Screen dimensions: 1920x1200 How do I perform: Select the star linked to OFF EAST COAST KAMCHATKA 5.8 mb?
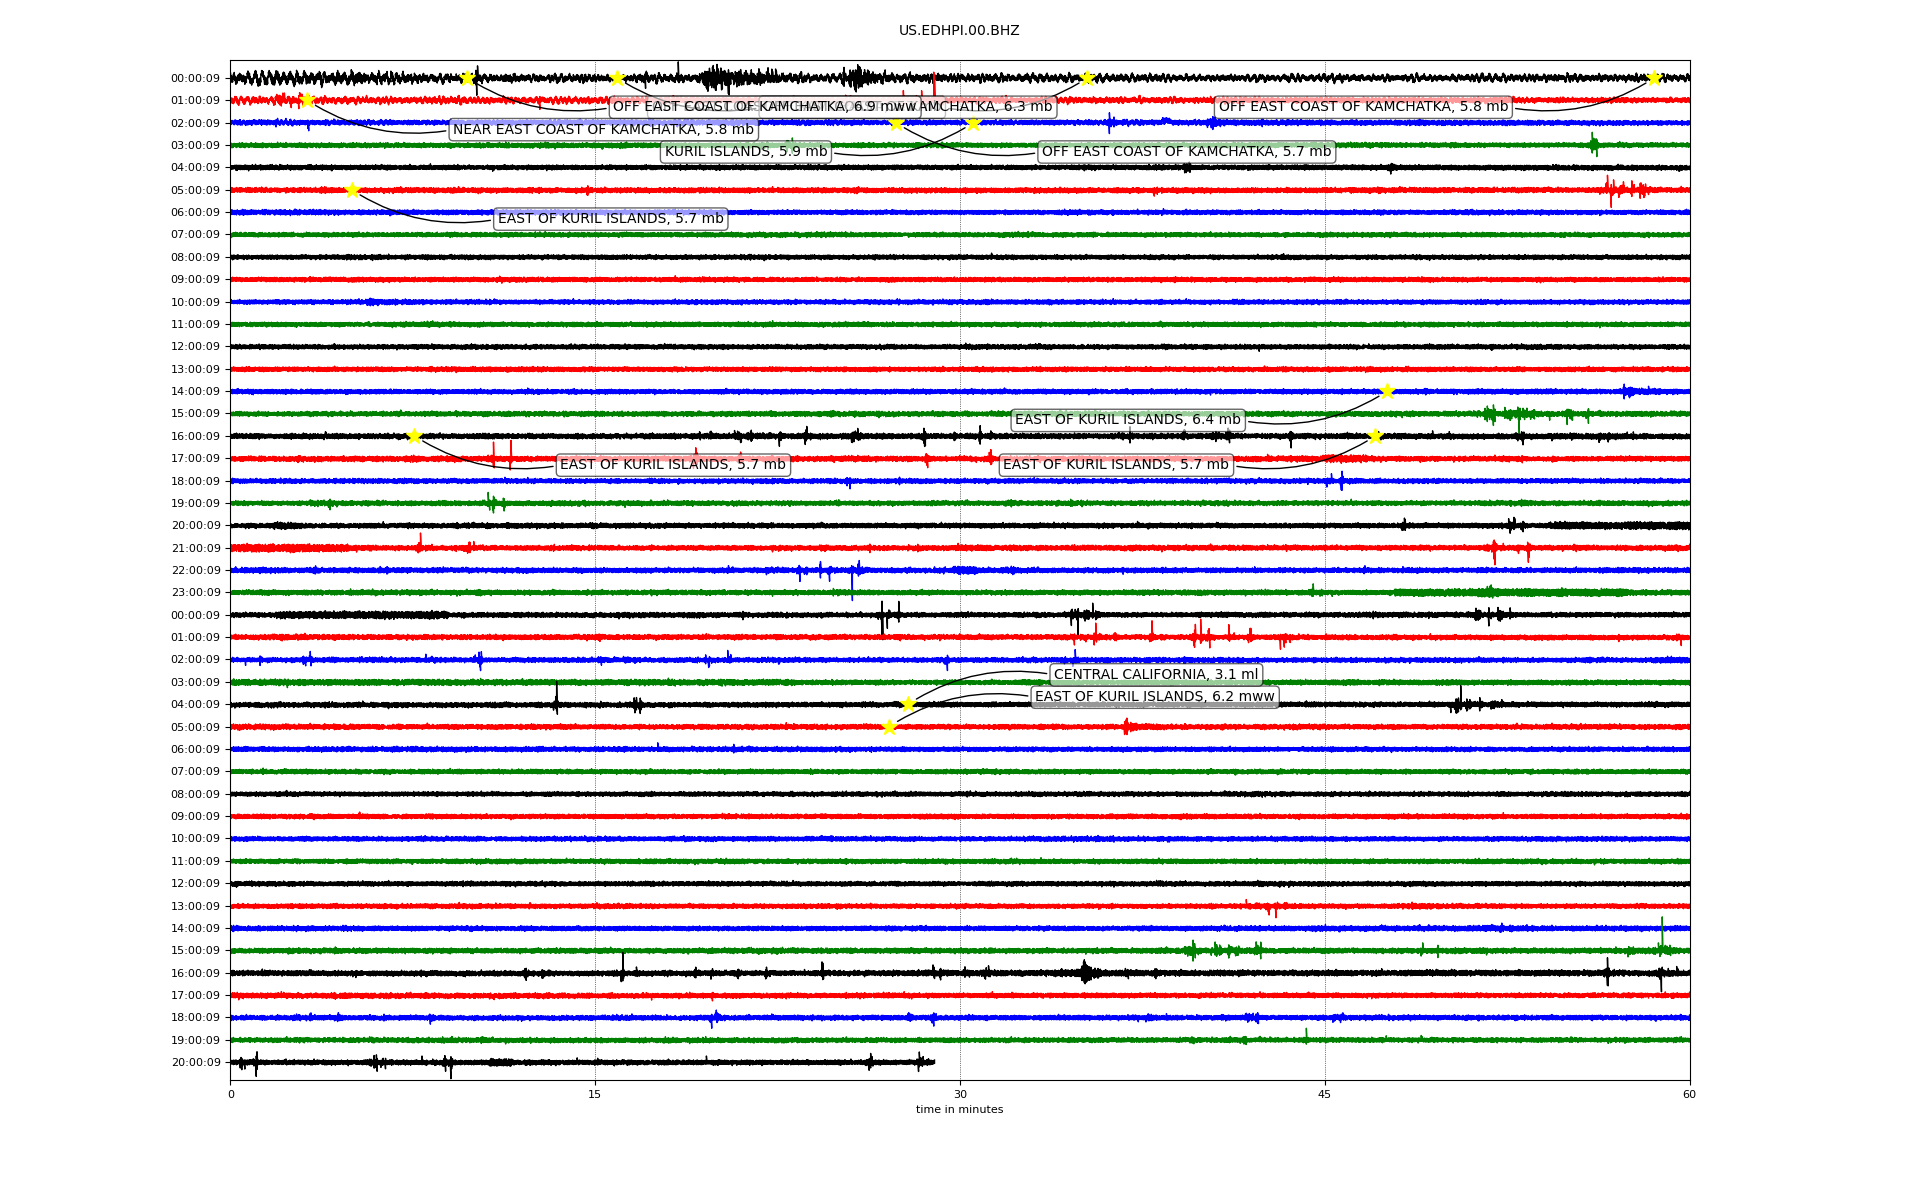tap(1654, 78)
